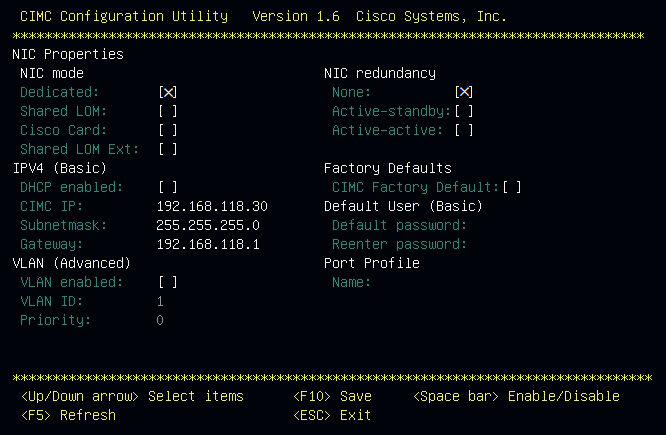Click the VLAN (Advanced) heading

click(71, 263)
